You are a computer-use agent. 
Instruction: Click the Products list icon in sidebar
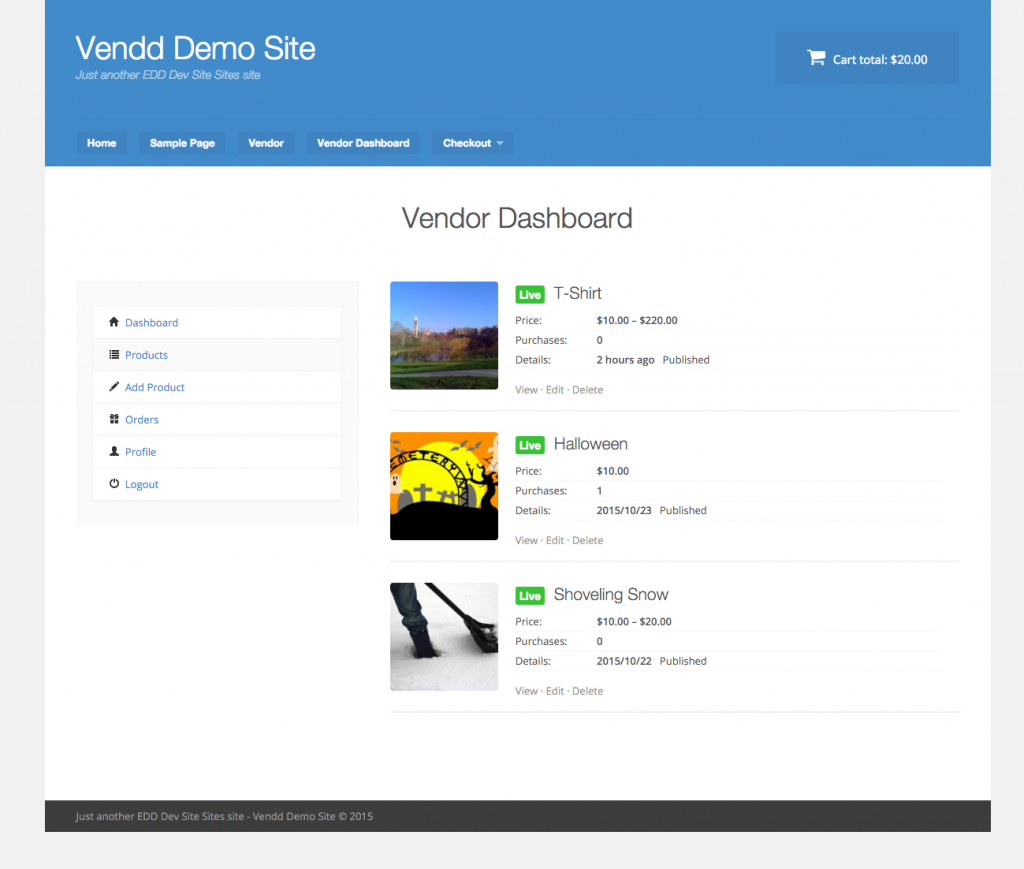[114, 355]
